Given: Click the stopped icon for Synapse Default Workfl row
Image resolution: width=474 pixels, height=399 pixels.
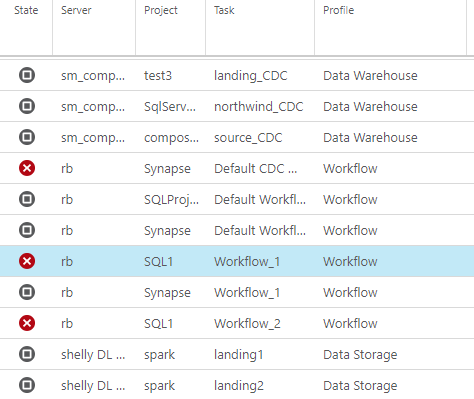Looking at the screenshot, I should [27, 230].
